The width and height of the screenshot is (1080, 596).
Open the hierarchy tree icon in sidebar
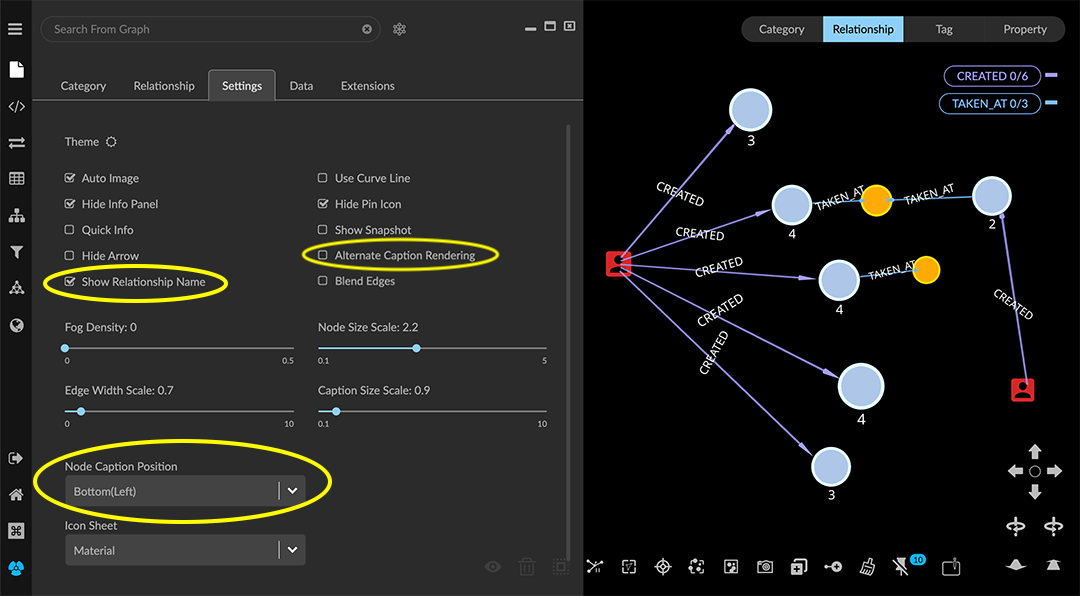click(16, 216)
